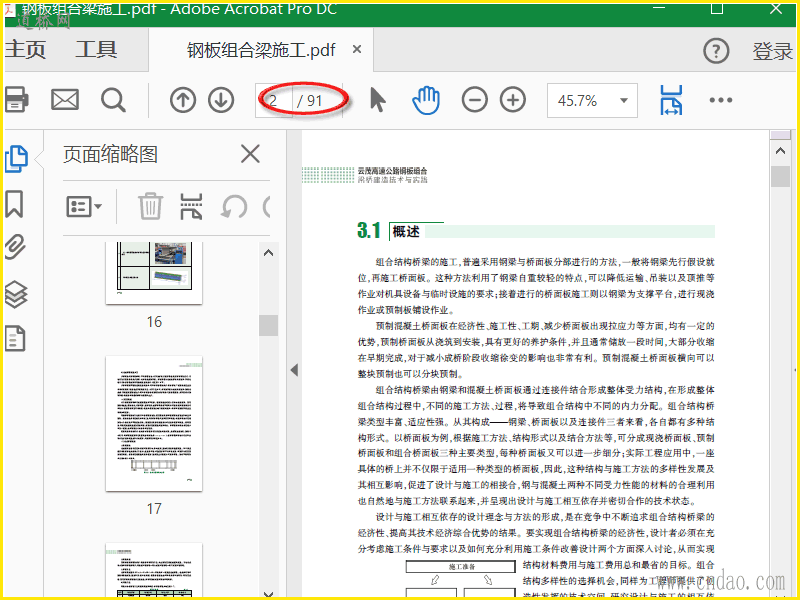Screen dimensions: 800x600
Task: Open the Help question mark icon
Action: [x=716, y=51]
